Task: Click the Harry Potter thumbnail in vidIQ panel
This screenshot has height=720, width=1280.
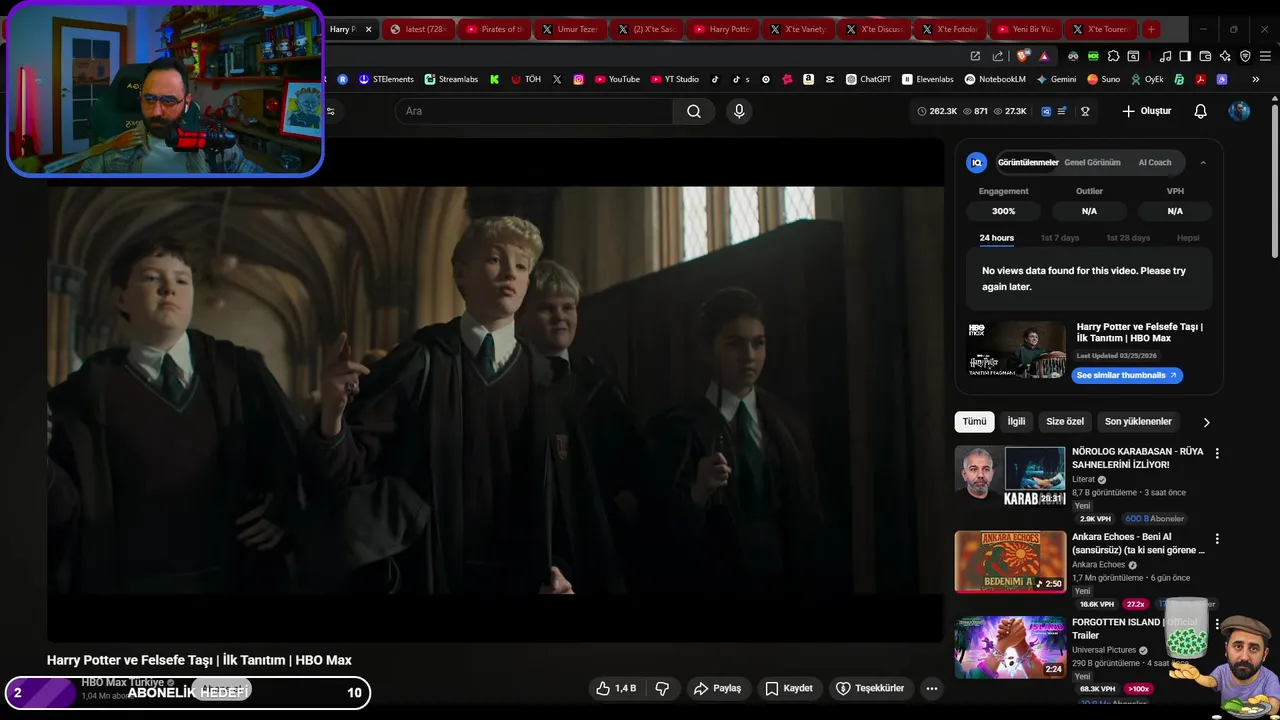Action: (1017, 349)
